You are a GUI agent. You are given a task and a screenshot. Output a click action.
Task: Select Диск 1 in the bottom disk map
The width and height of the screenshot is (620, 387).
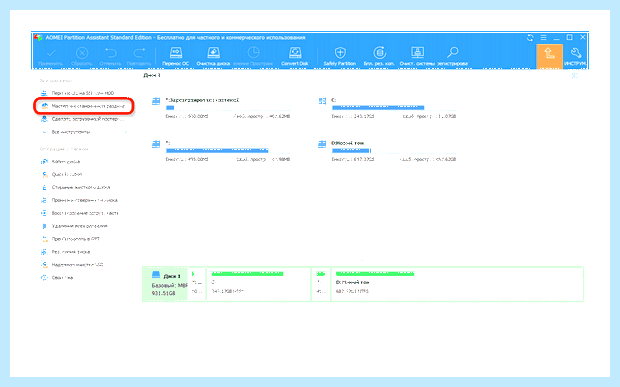click(164, 285)
